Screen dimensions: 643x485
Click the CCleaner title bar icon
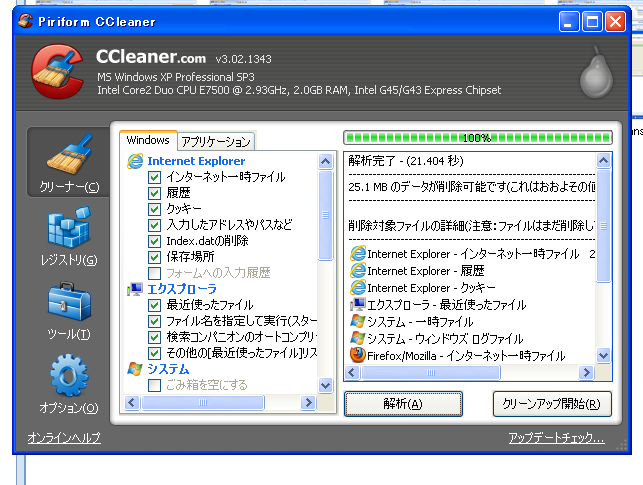click(x=25, y=21)
